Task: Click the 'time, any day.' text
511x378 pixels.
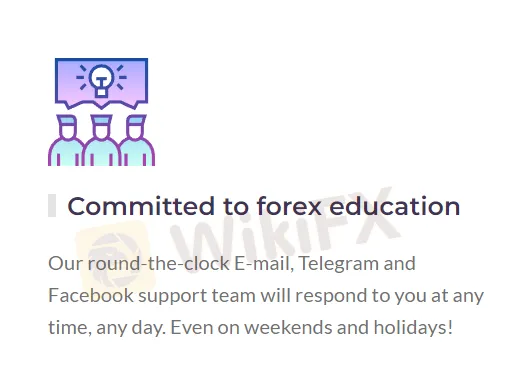Action: (107, 328)
